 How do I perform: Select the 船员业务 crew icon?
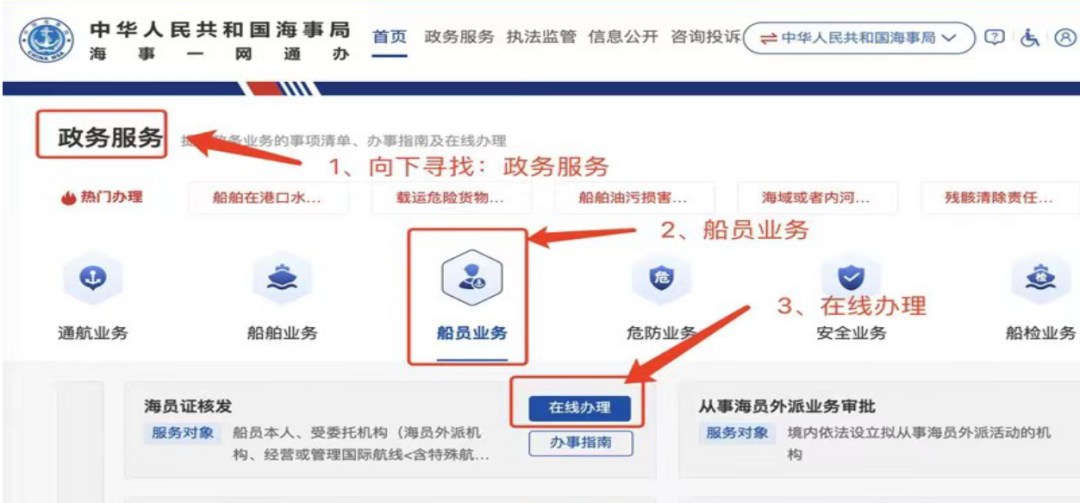pyautogui.click(x=472, y=276)
